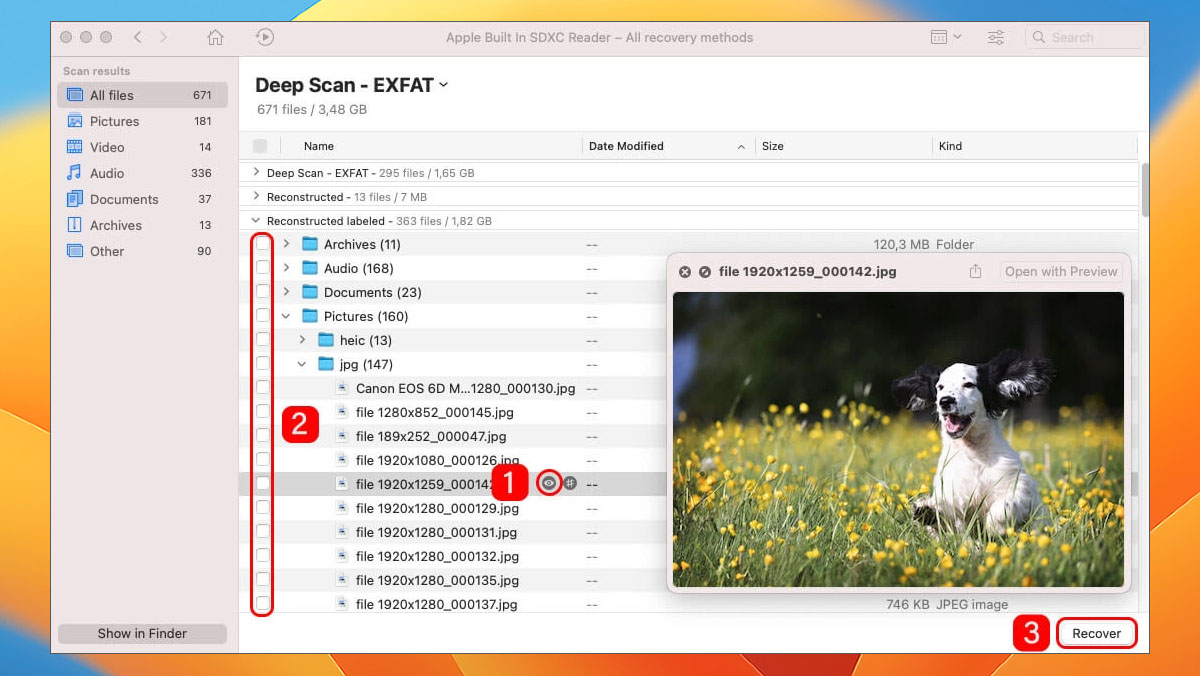1200x676 pixels.
Task: Select the file 1920x1280_000129.jpg row
Action: (x=688, y=508)
